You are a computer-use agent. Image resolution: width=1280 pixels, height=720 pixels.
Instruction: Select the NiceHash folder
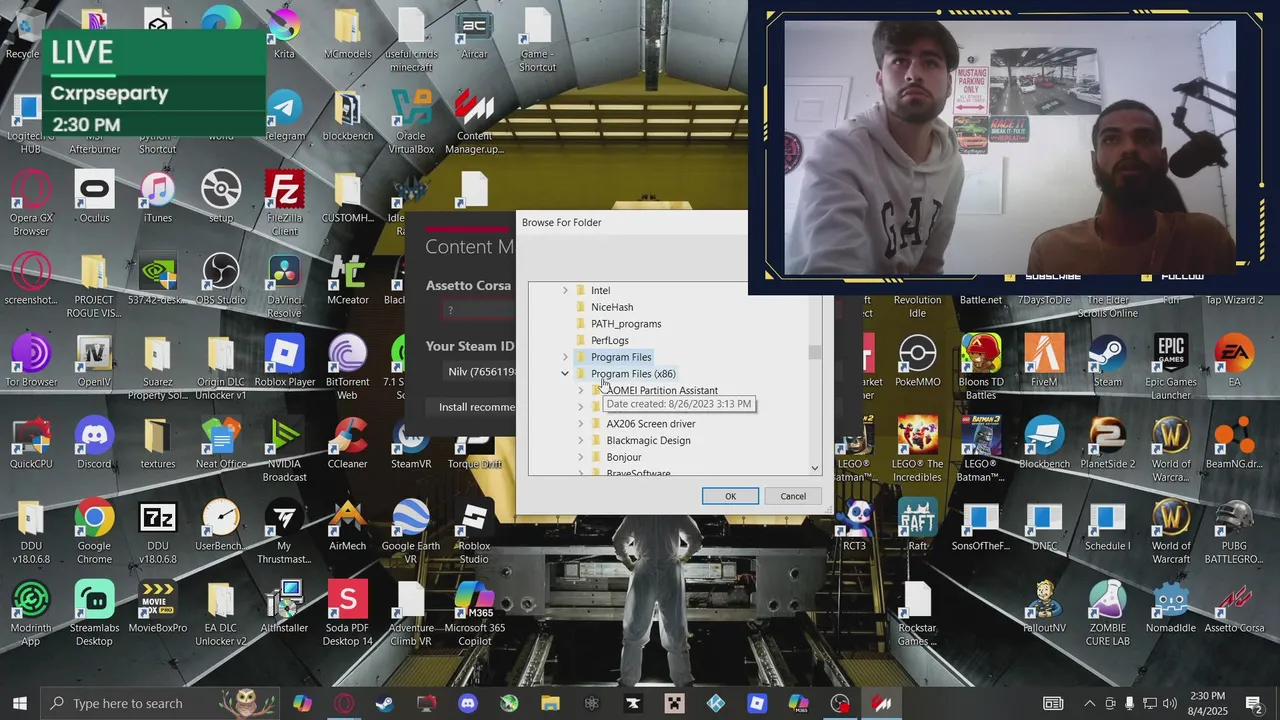click(611, 307)
